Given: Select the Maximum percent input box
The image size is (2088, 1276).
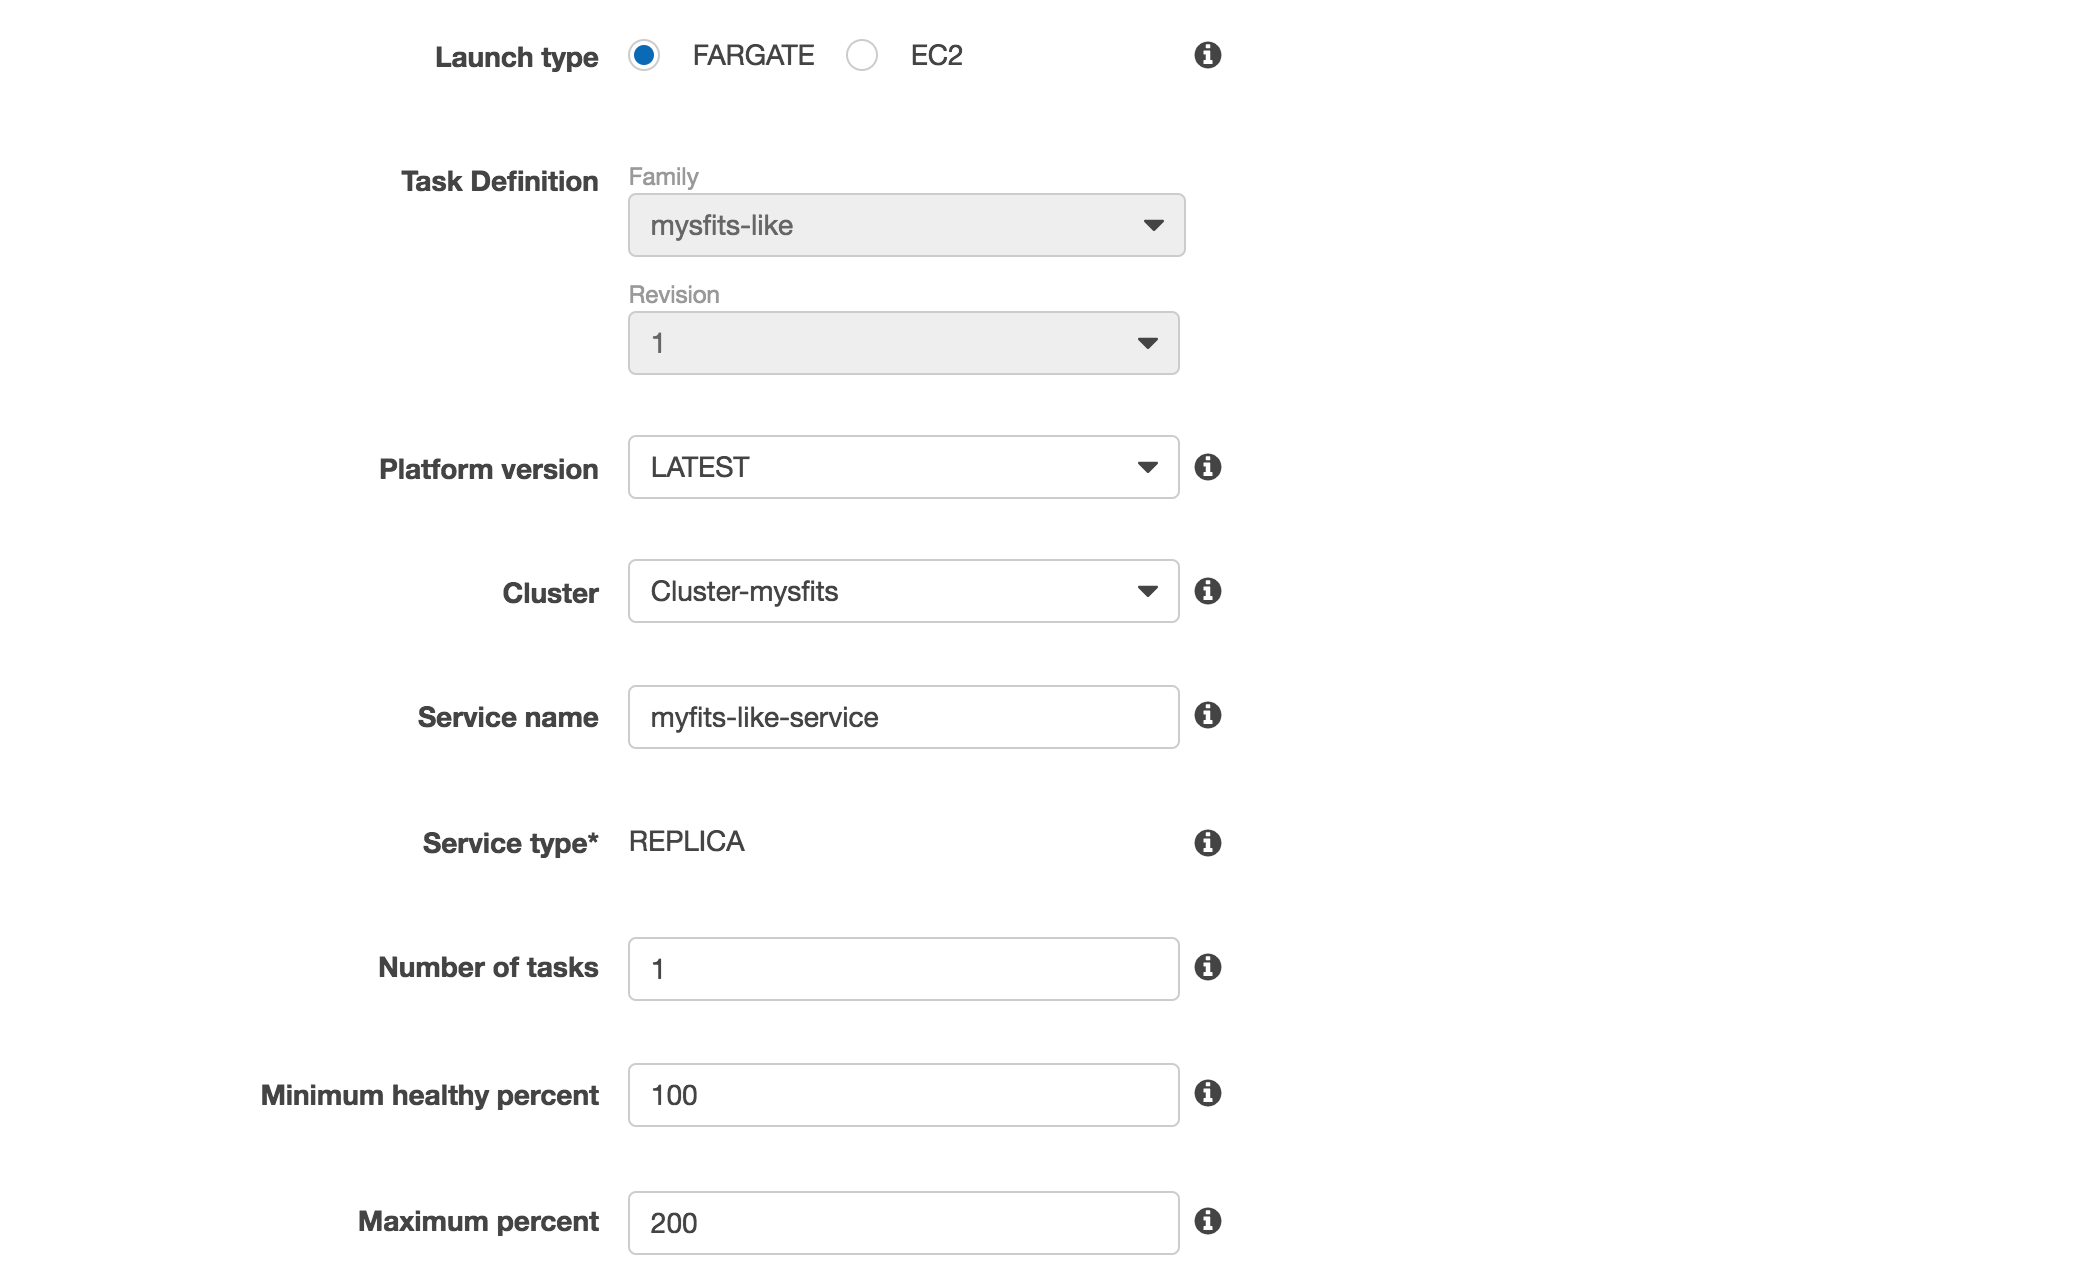Looking at the screenshot, I should click(x=904, y=1223).
